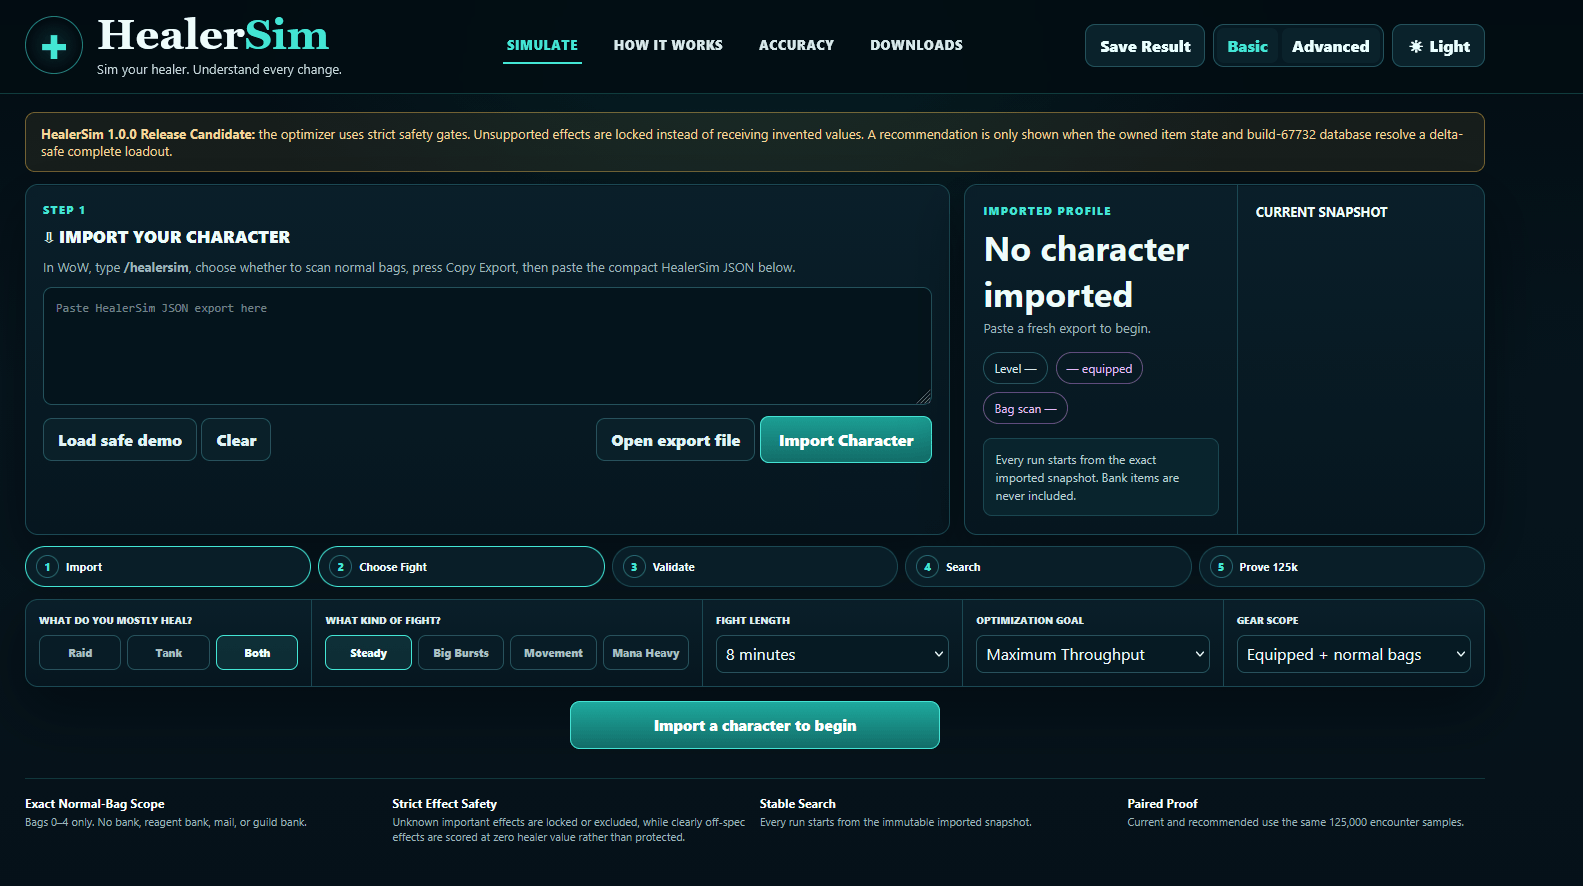Click the equipped chip in imported profile
1583x886 pixels.
pos(1099,368)
